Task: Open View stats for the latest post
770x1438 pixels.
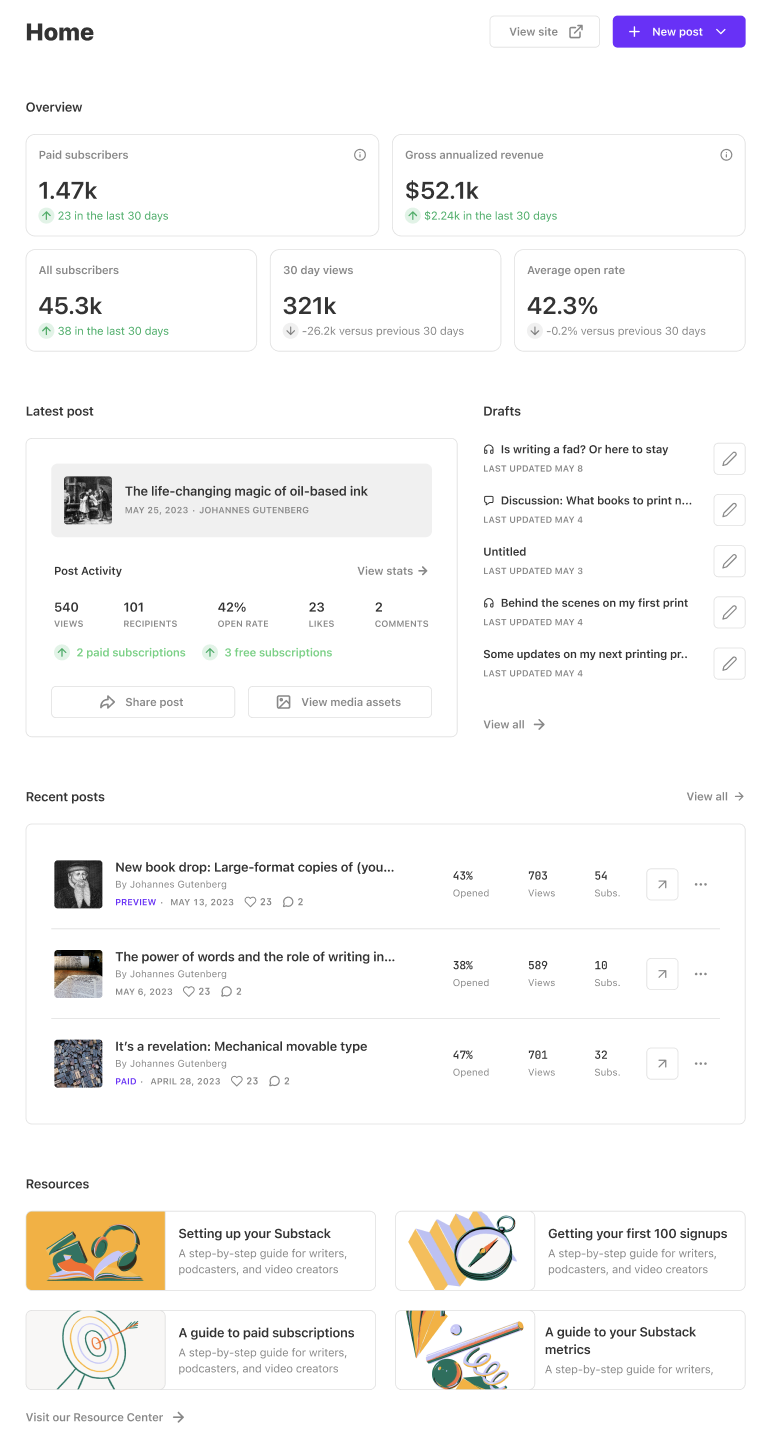Action: point(391,570)
